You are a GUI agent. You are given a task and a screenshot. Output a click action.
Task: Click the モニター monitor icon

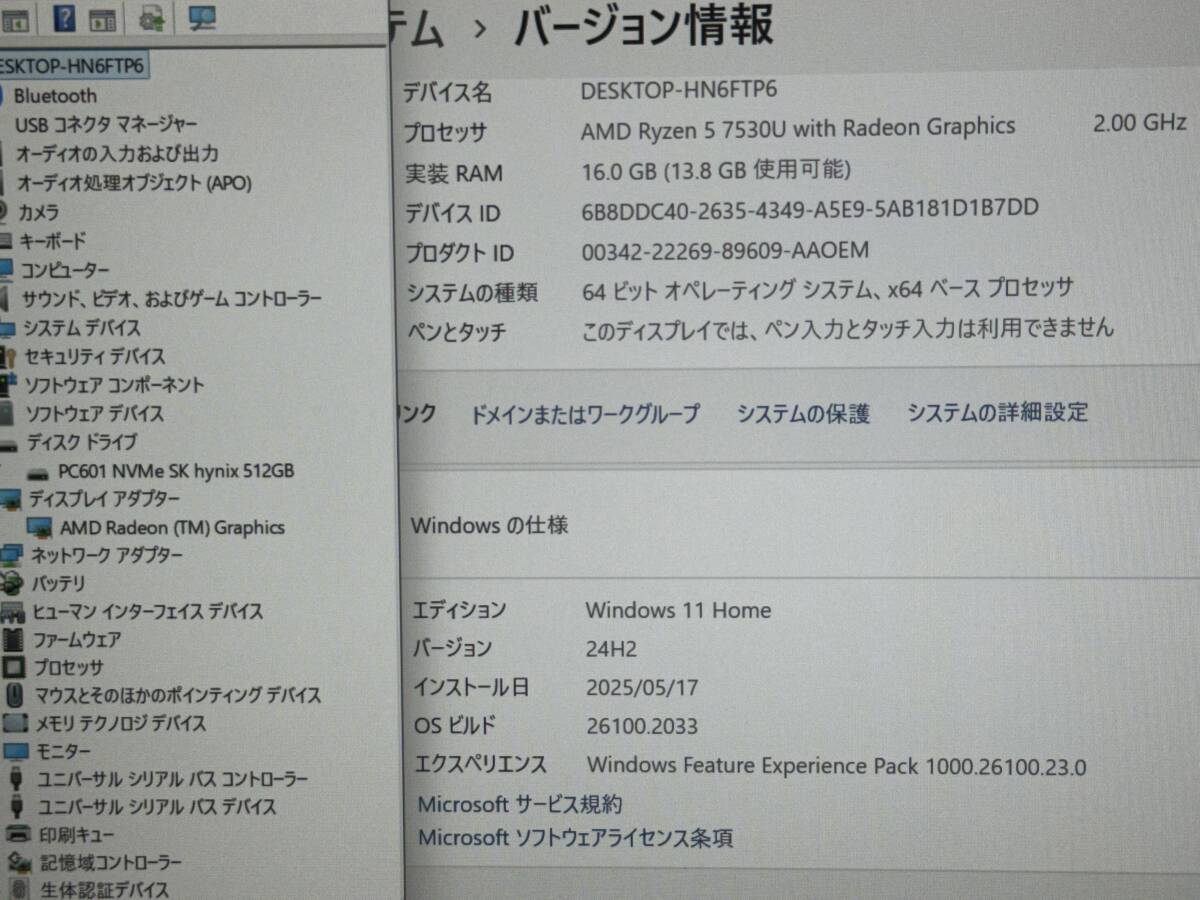[17, 751]
